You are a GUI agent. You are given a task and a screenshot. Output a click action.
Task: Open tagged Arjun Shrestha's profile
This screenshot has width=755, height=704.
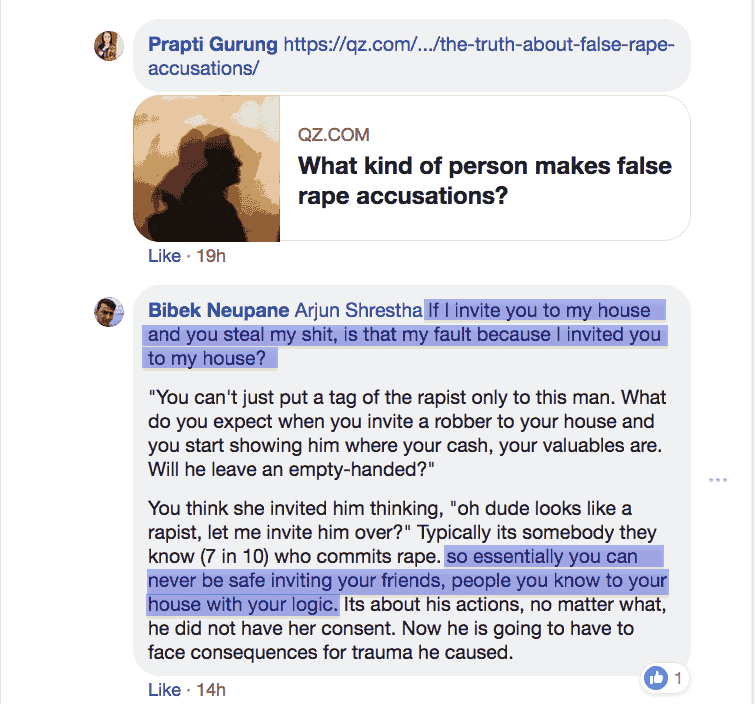[358, 310]
